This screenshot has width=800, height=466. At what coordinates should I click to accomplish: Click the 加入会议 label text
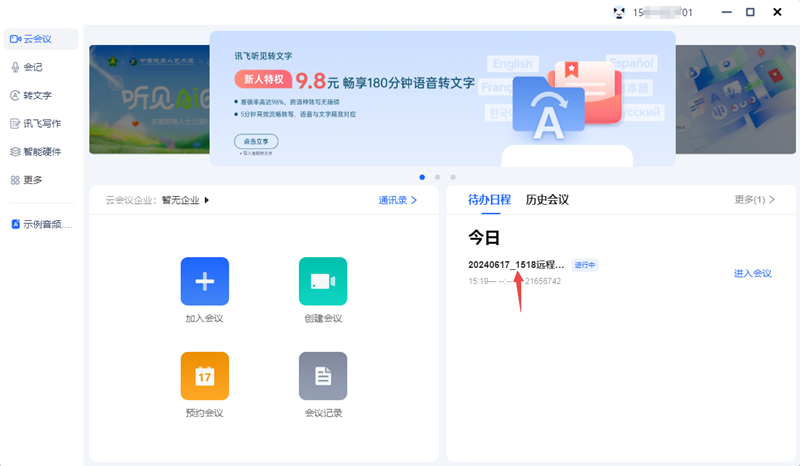204,318
